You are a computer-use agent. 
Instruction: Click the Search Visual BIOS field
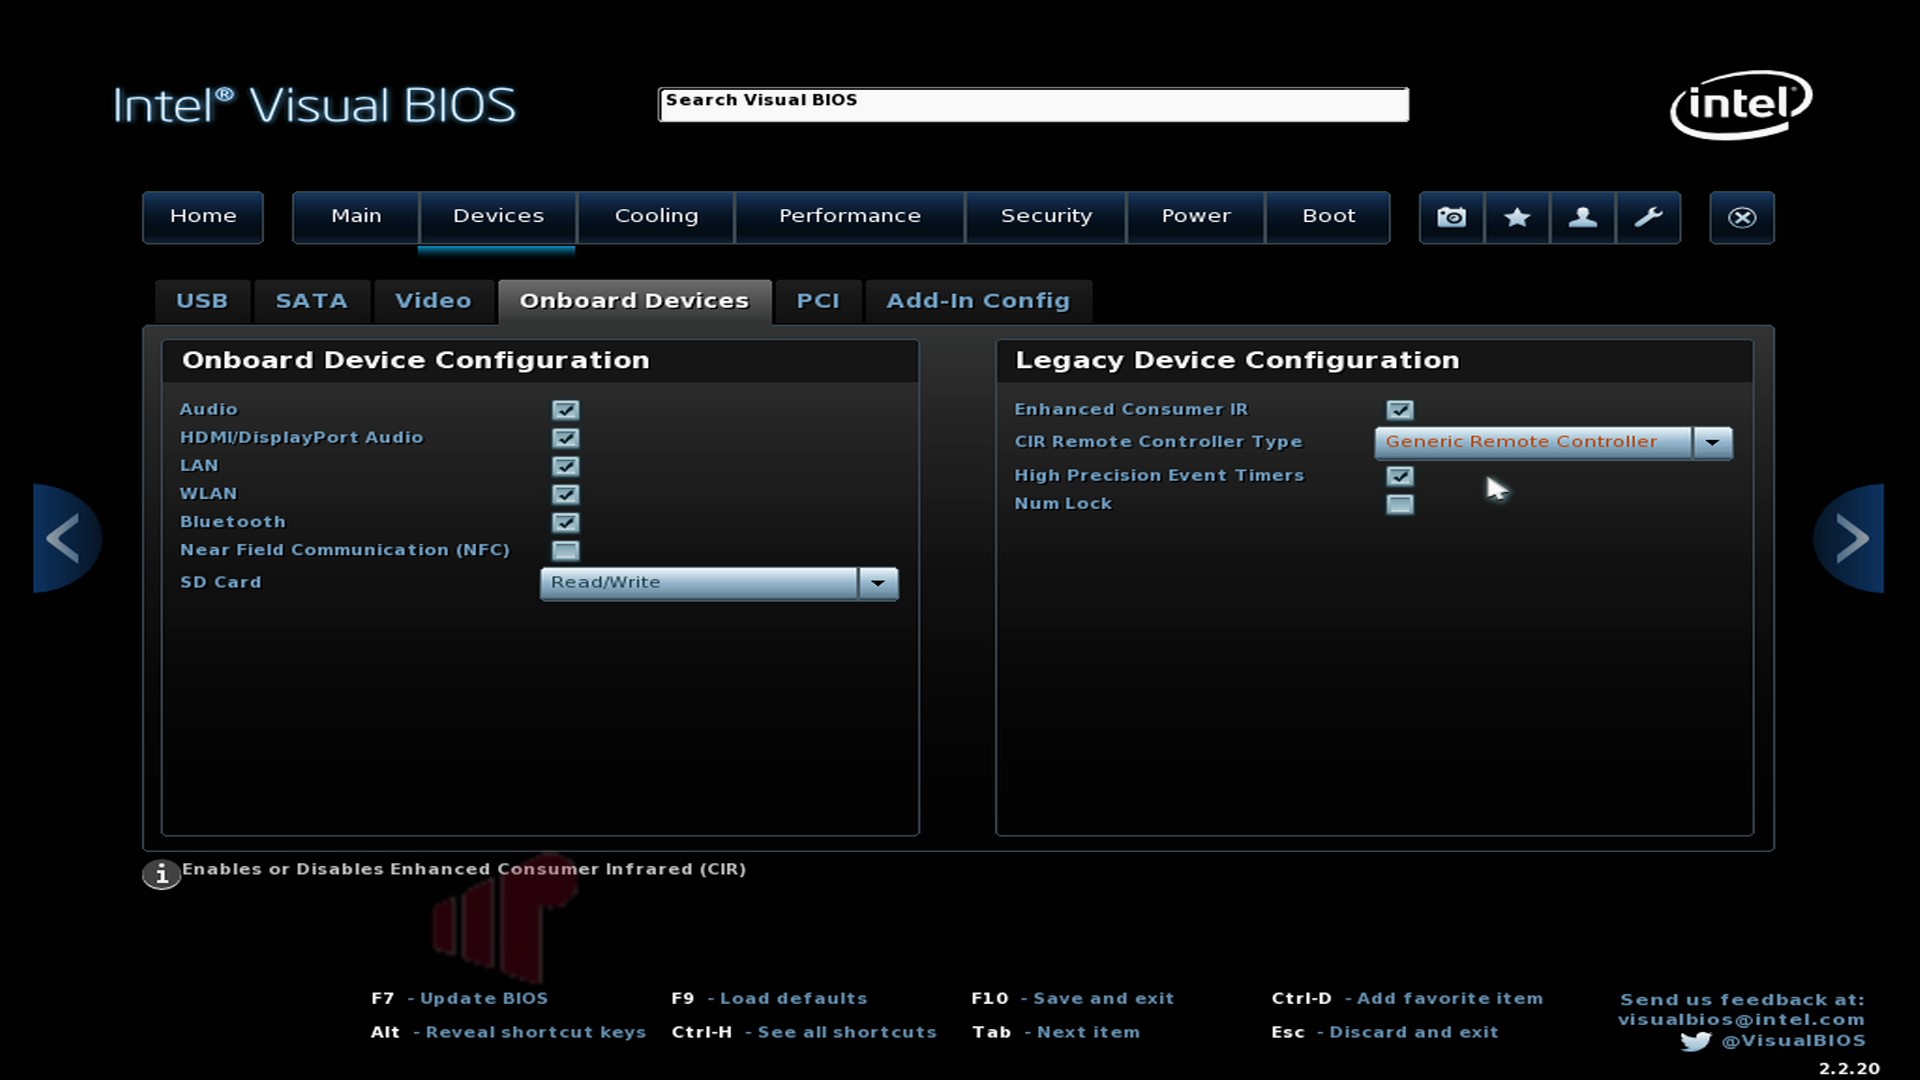[1033, 104]
